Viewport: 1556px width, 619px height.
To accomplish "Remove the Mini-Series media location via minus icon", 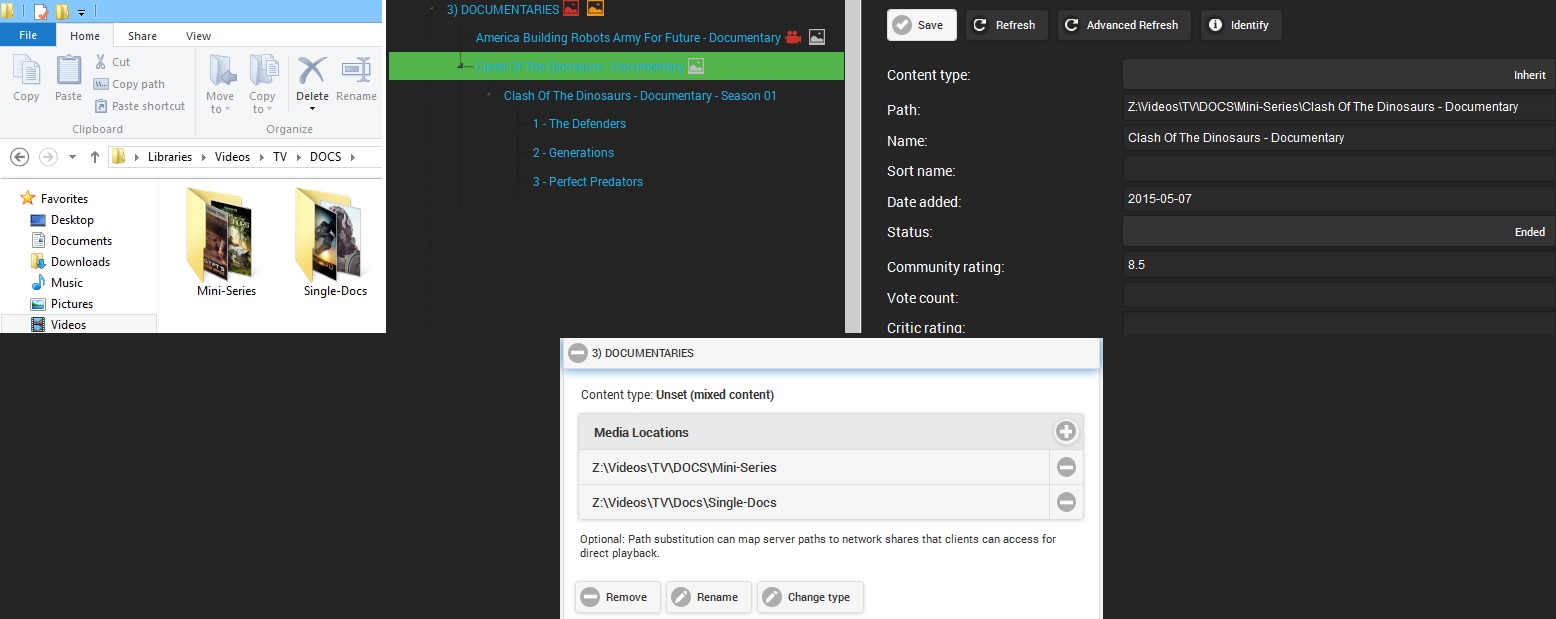I will [1066, 467].
